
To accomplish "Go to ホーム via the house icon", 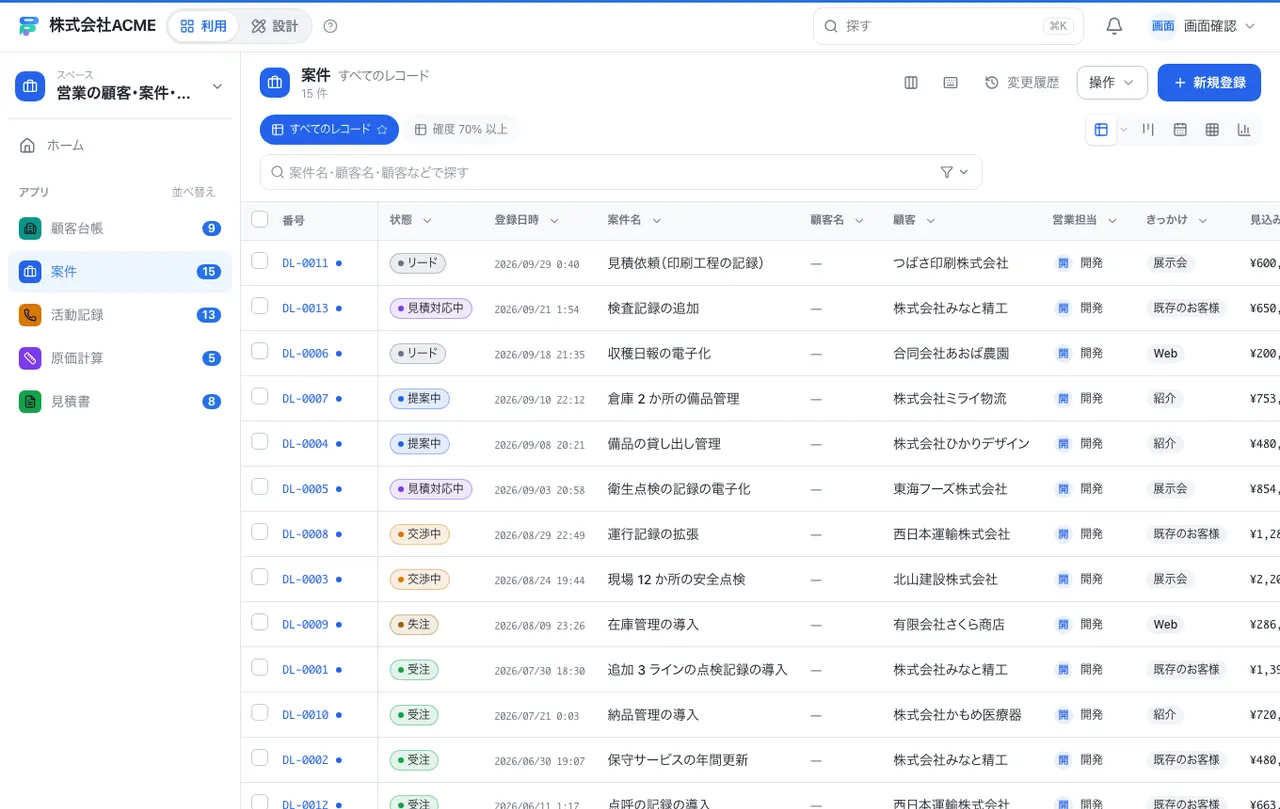I will coord(28,145).
